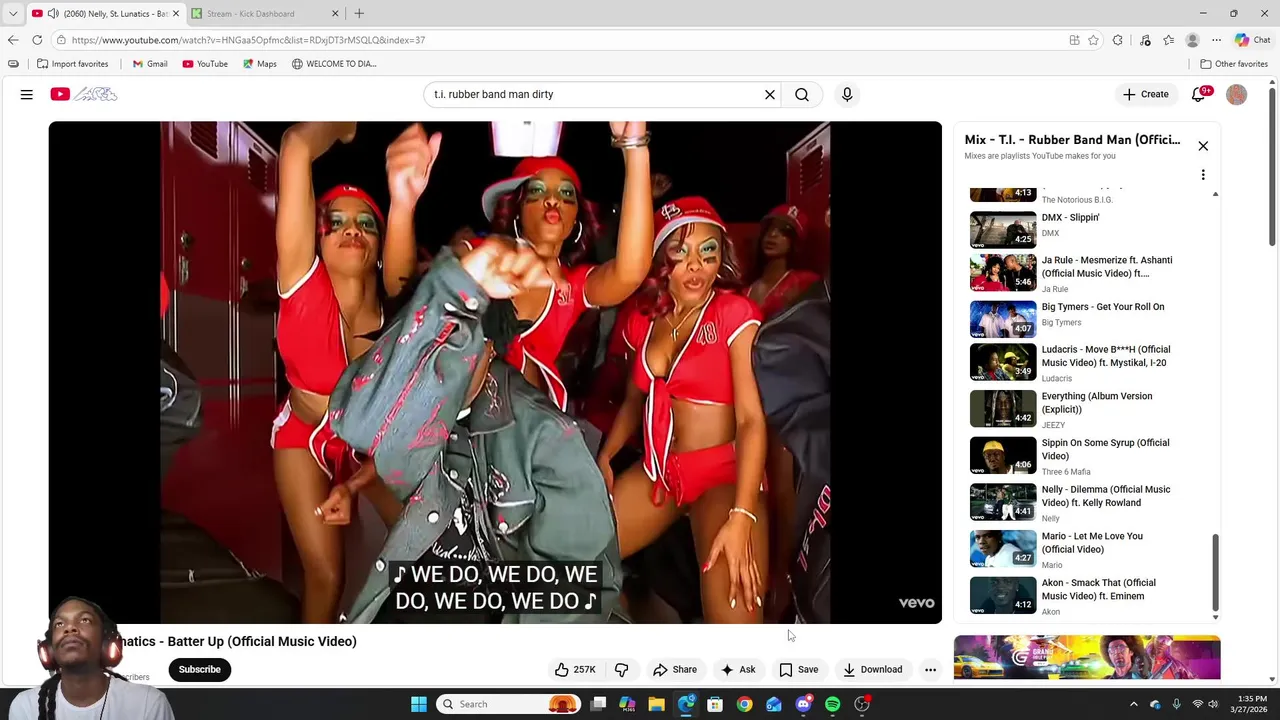
Task: Click the Mix playlist scrollbar thumb
Action: click(1216, 572)
